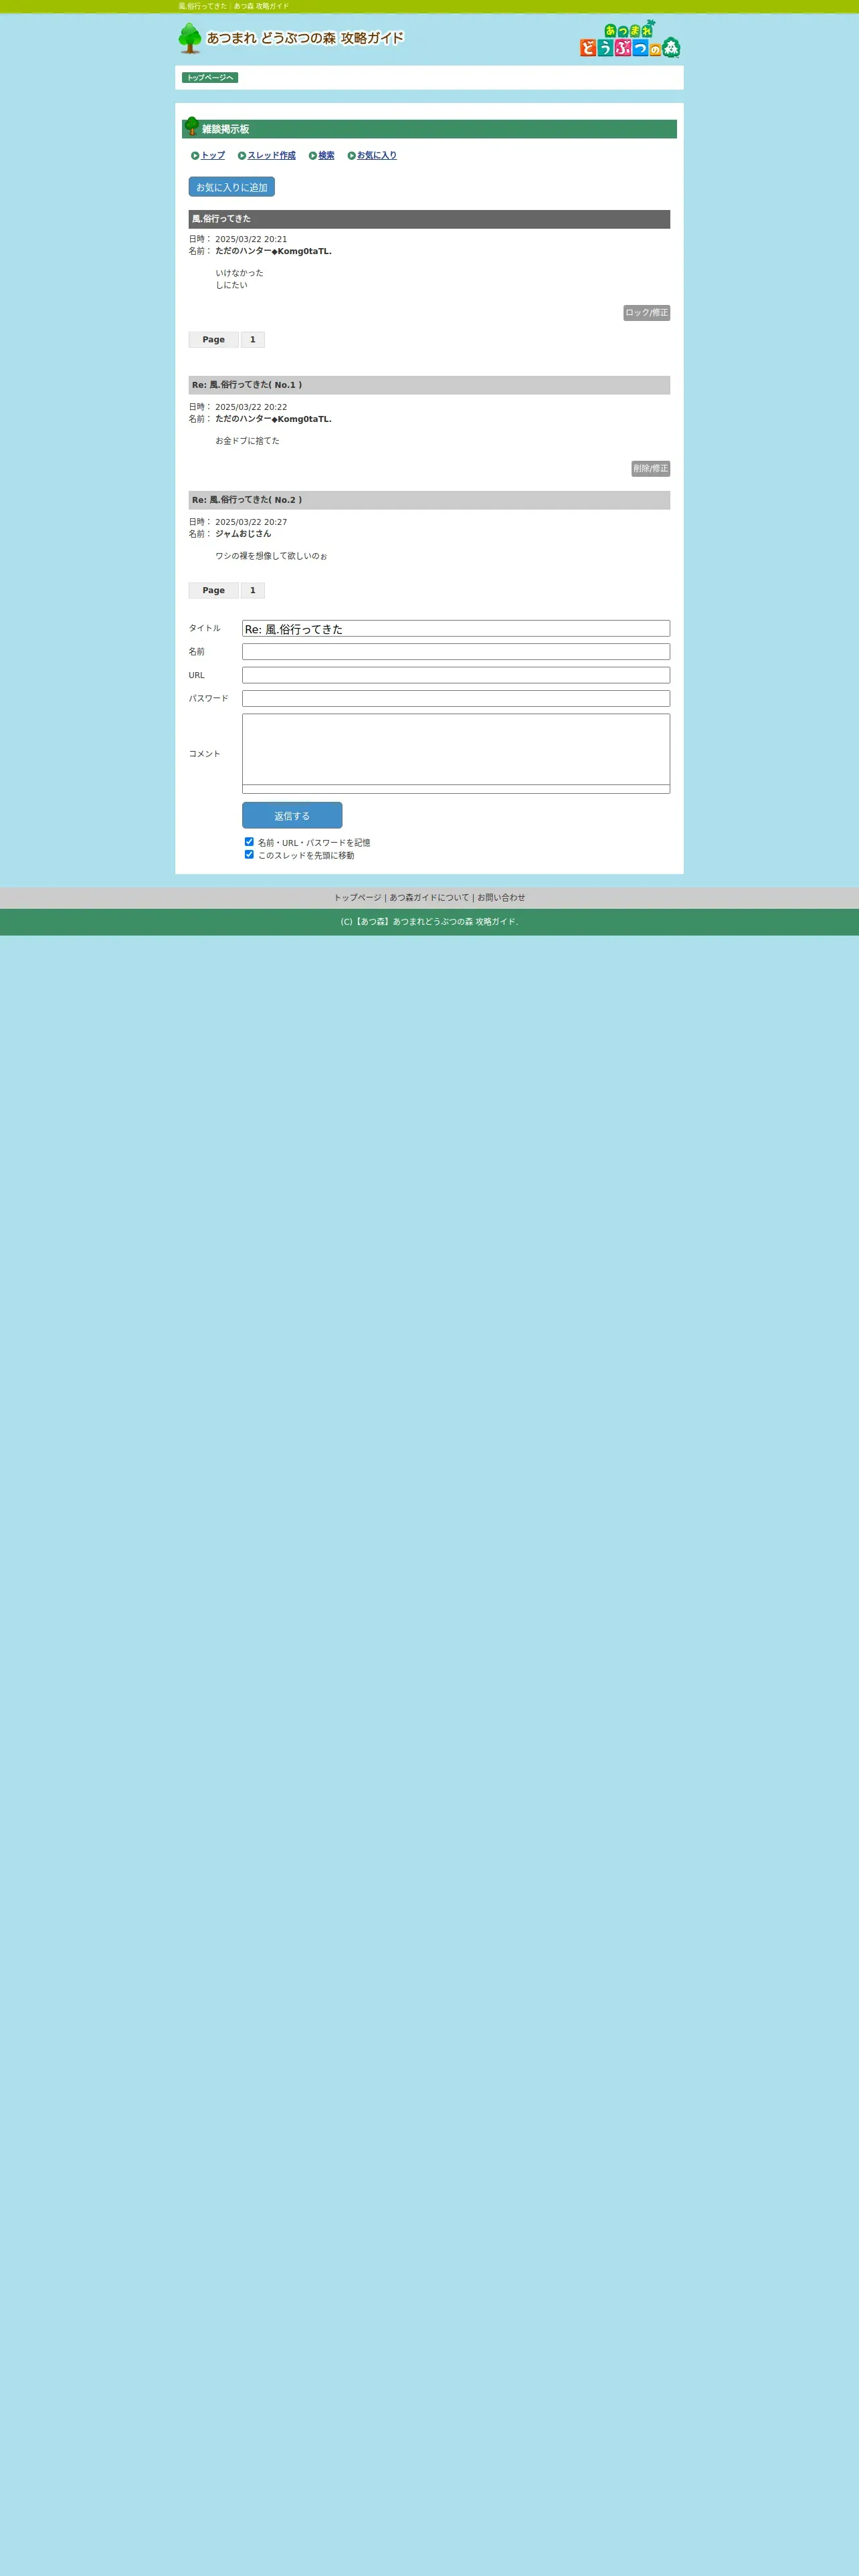Click お気に入りに追加 button
Screen dimensions: 859x2576
[231, 187]
